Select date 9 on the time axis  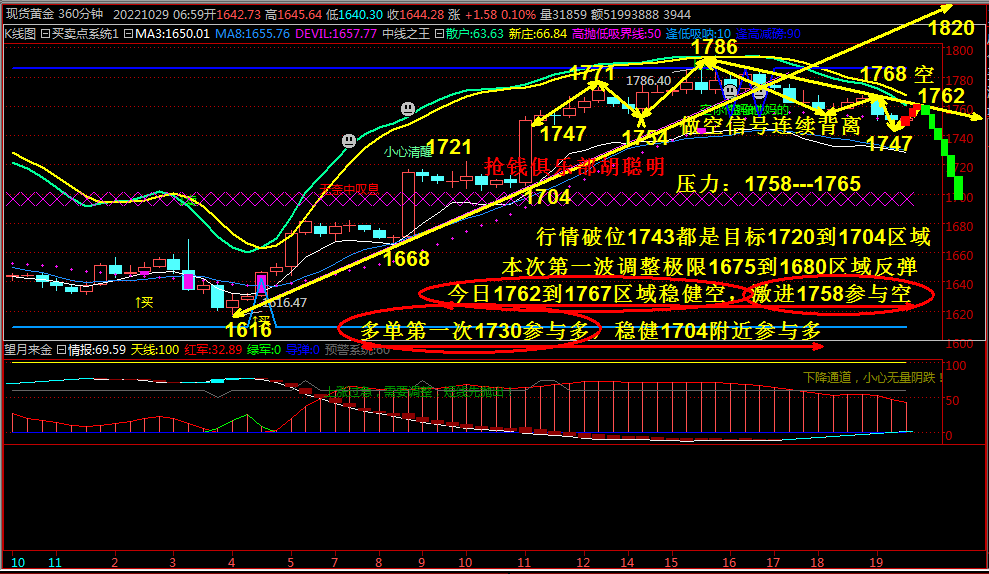421,563
